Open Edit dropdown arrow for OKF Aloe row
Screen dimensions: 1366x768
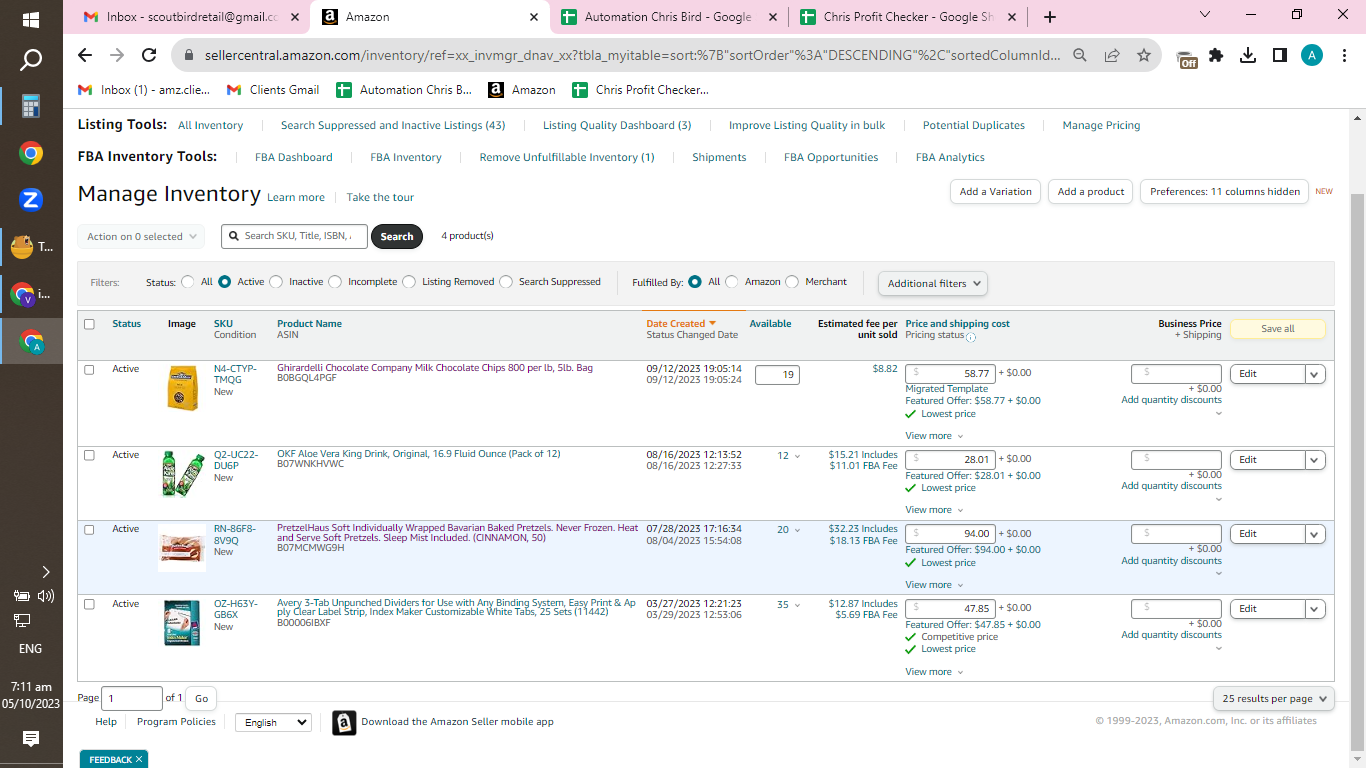(1315, 460)
